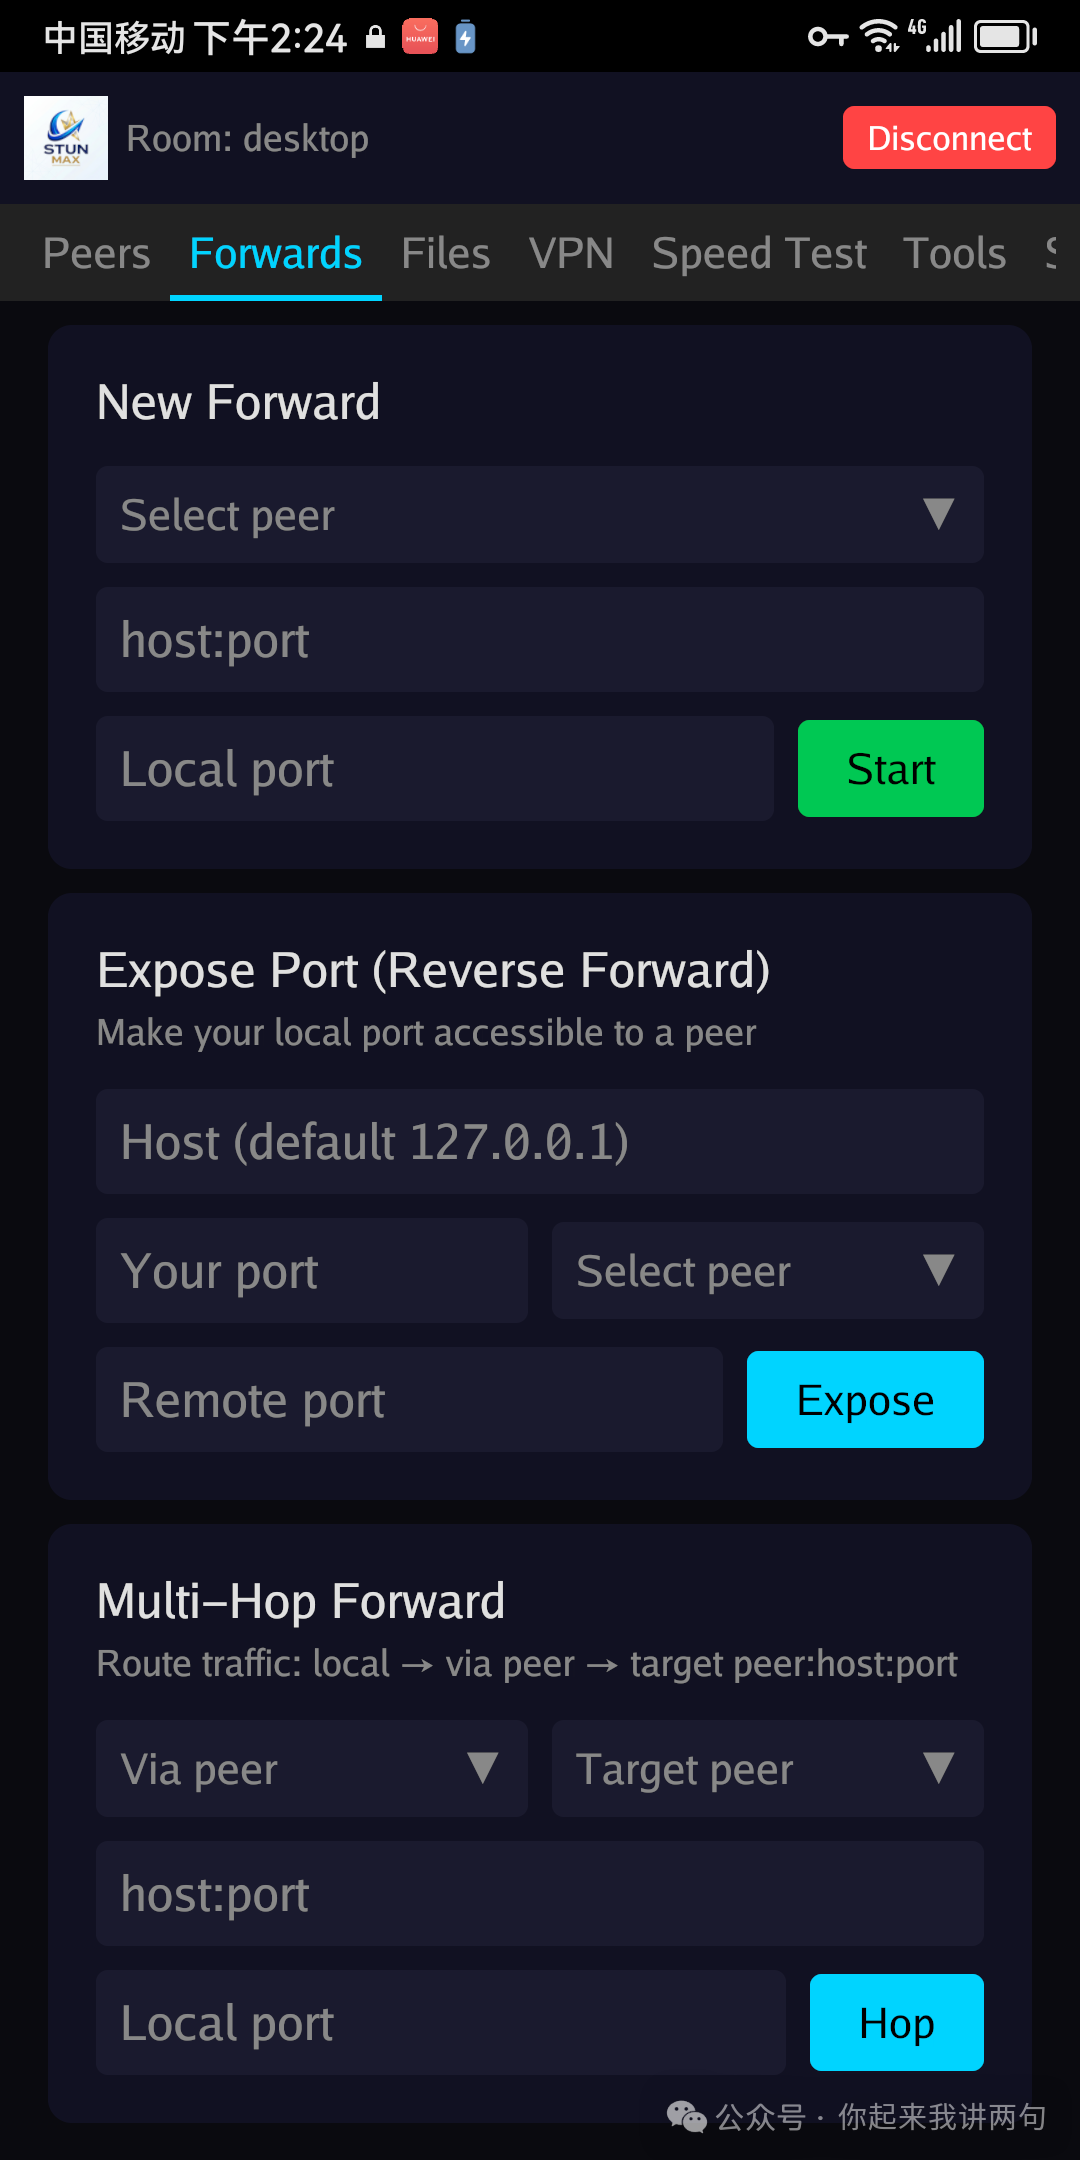Click the Expose button
This screenshot has width=1080, height=2160.
865,1400
